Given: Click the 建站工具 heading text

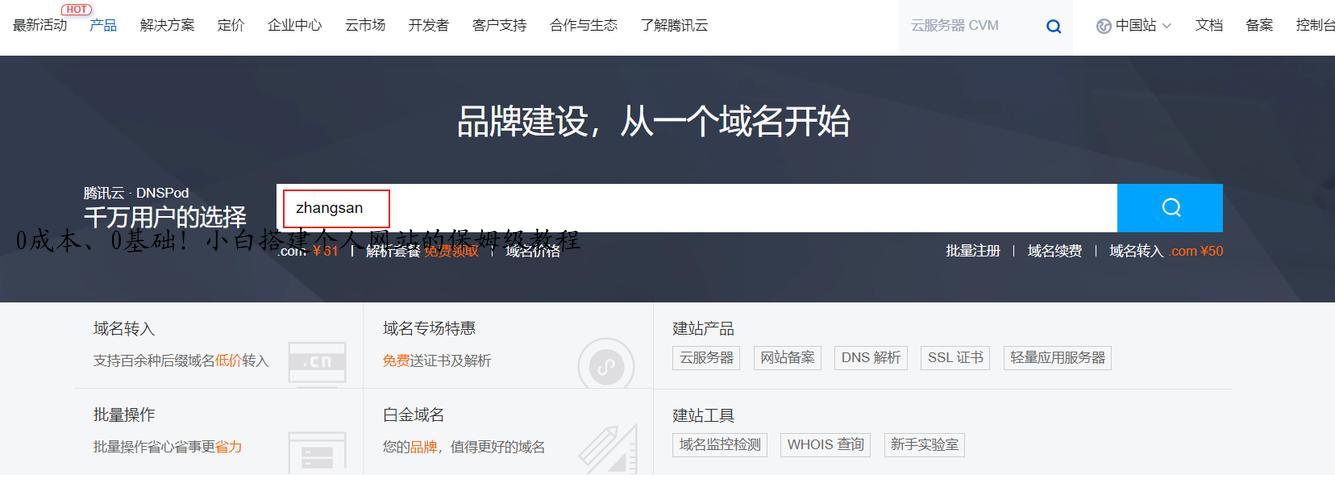Looking at the screenshot, I should (x=703, y=415).
